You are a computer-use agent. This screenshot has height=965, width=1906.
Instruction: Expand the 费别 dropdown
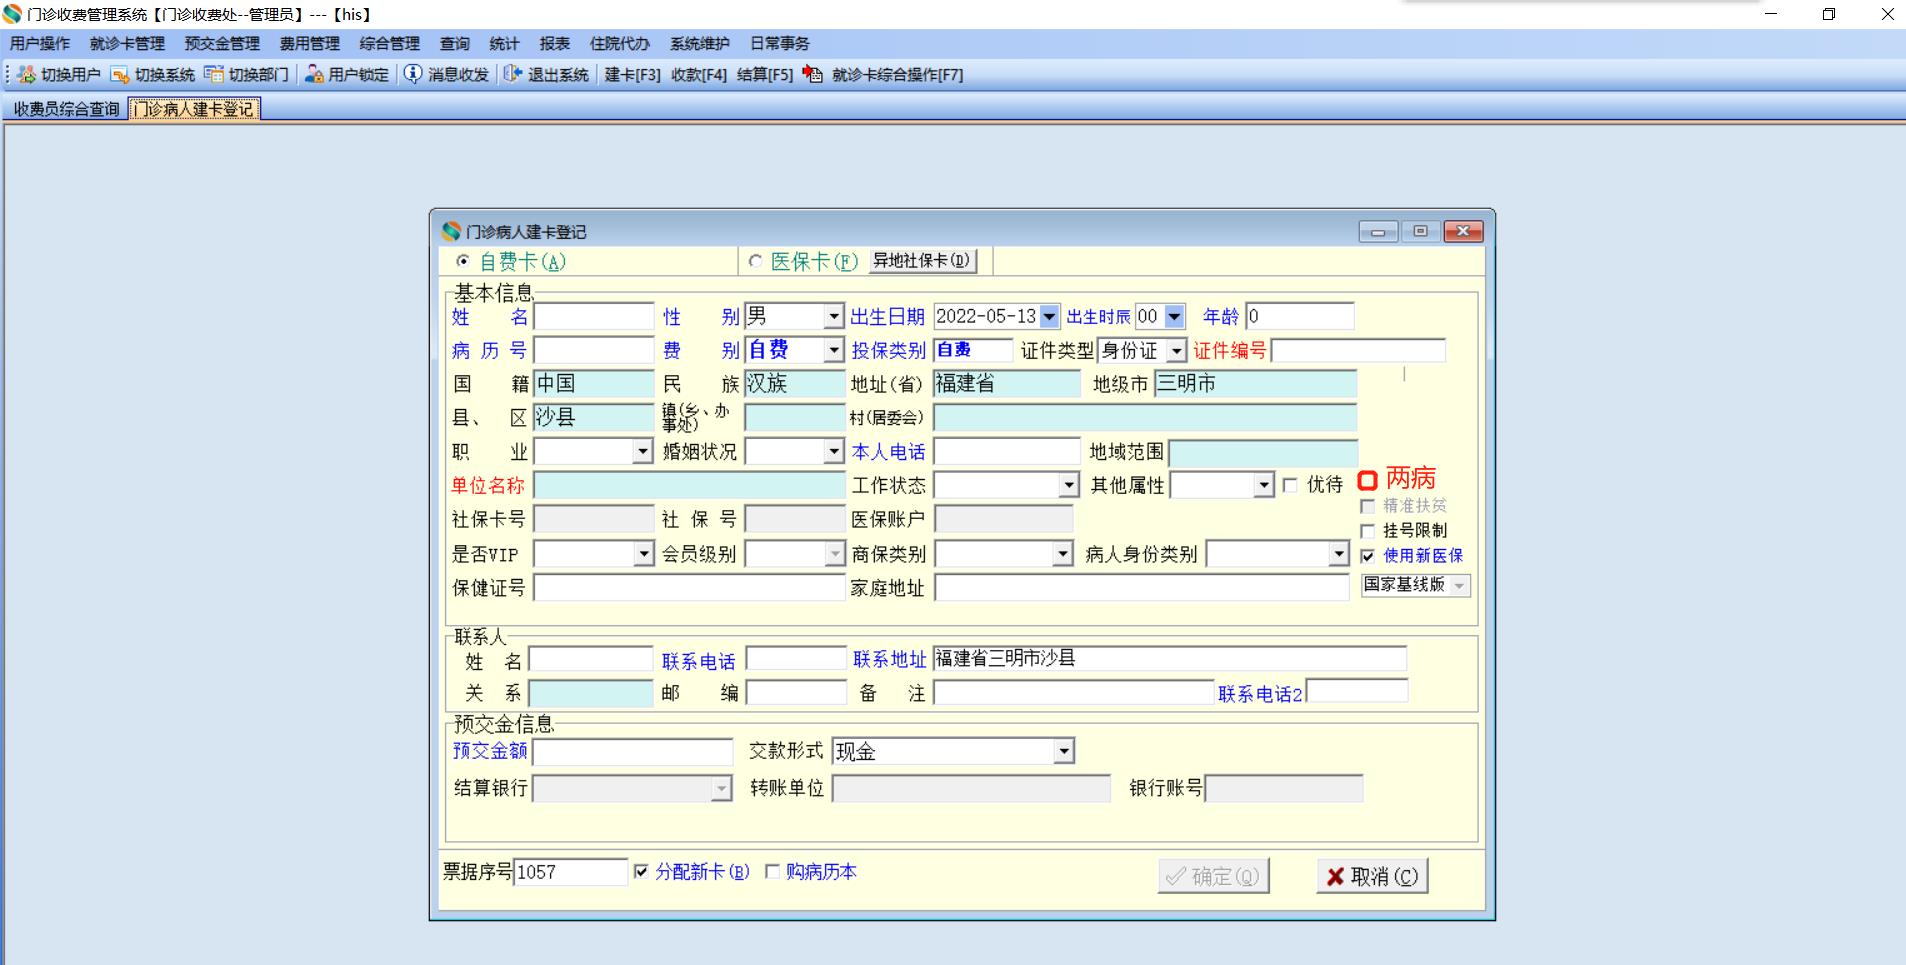834,350
